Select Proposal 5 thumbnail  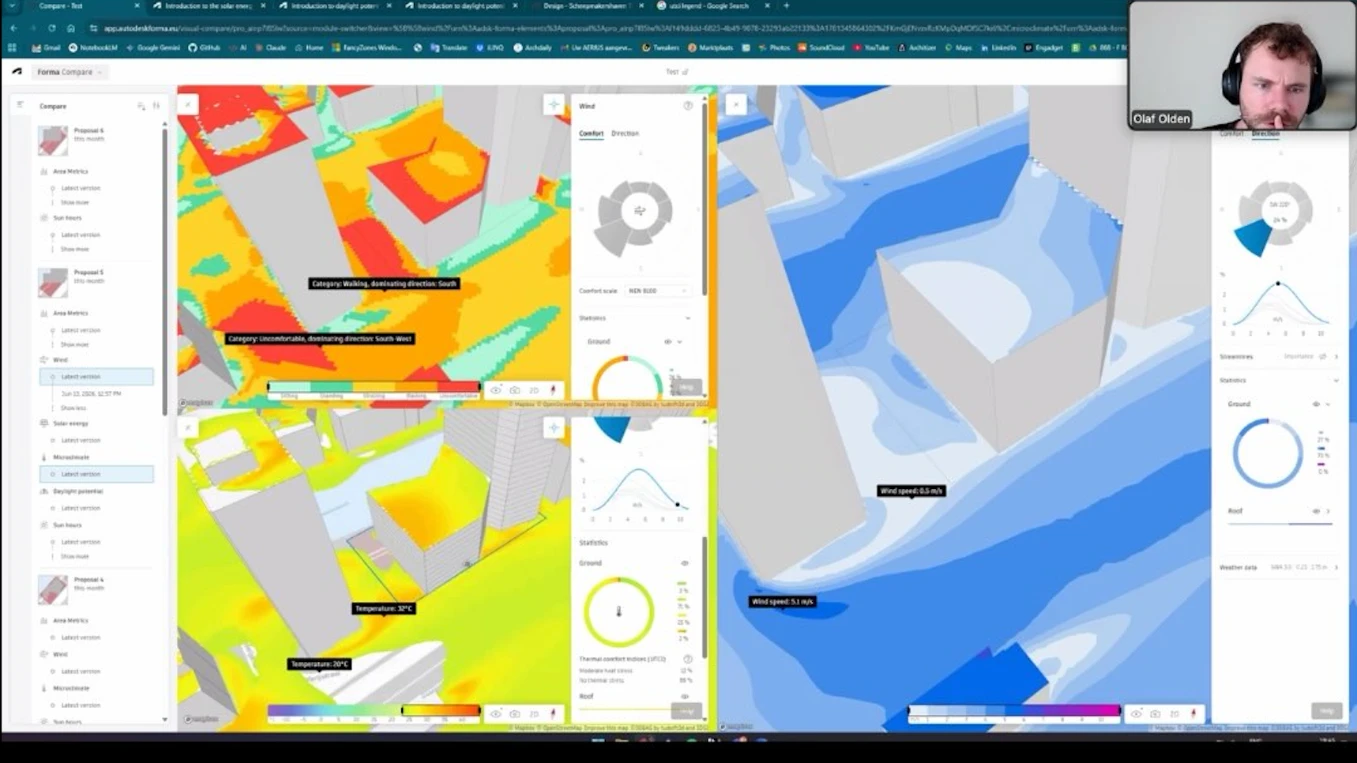(x=53, y=282)
